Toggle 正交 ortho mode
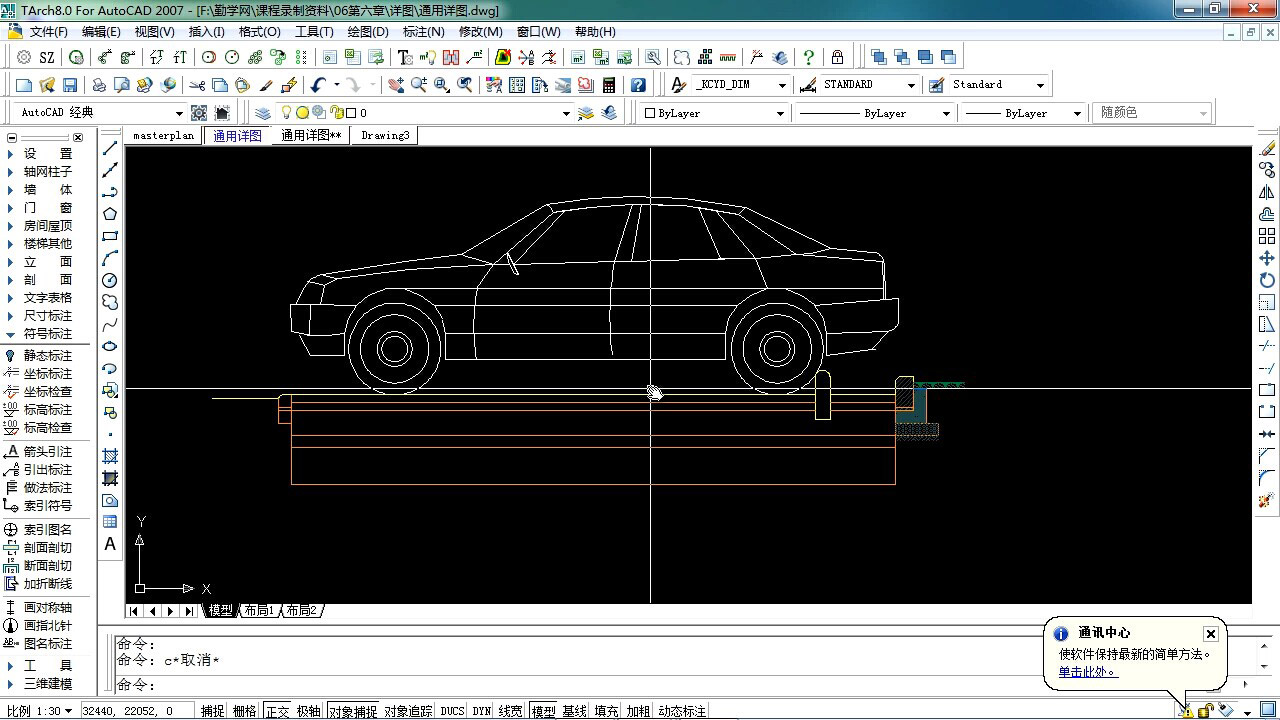The image size is (1280, 720). click(277, 711)
